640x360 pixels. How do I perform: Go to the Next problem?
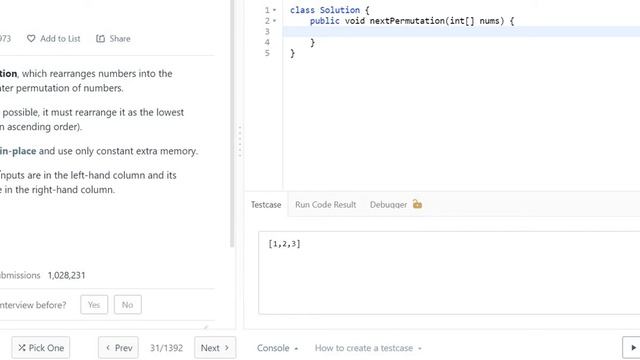(x=215, y=348)
